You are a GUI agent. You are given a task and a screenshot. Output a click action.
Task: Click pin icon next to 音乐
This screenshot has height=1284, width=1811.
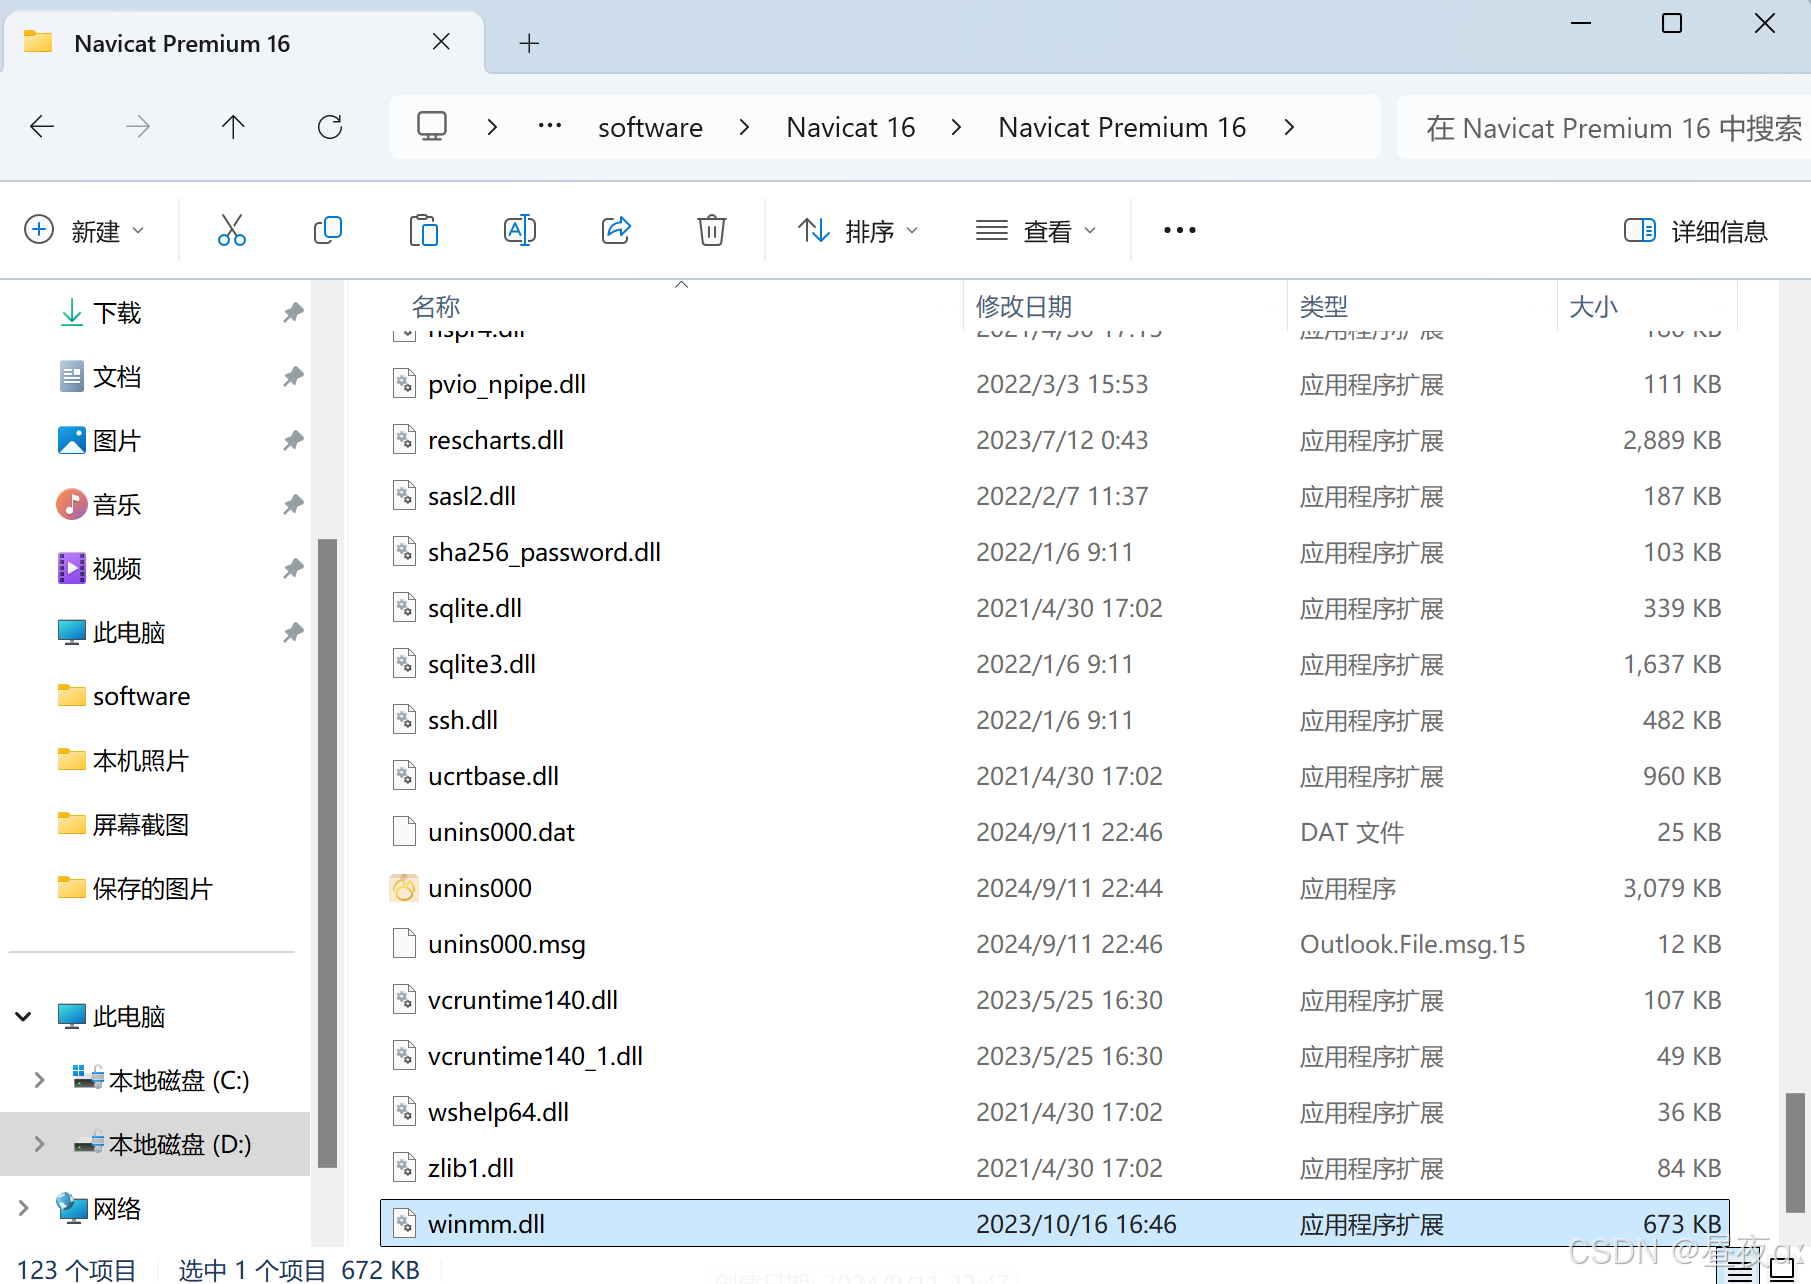[x=293, y=505]
